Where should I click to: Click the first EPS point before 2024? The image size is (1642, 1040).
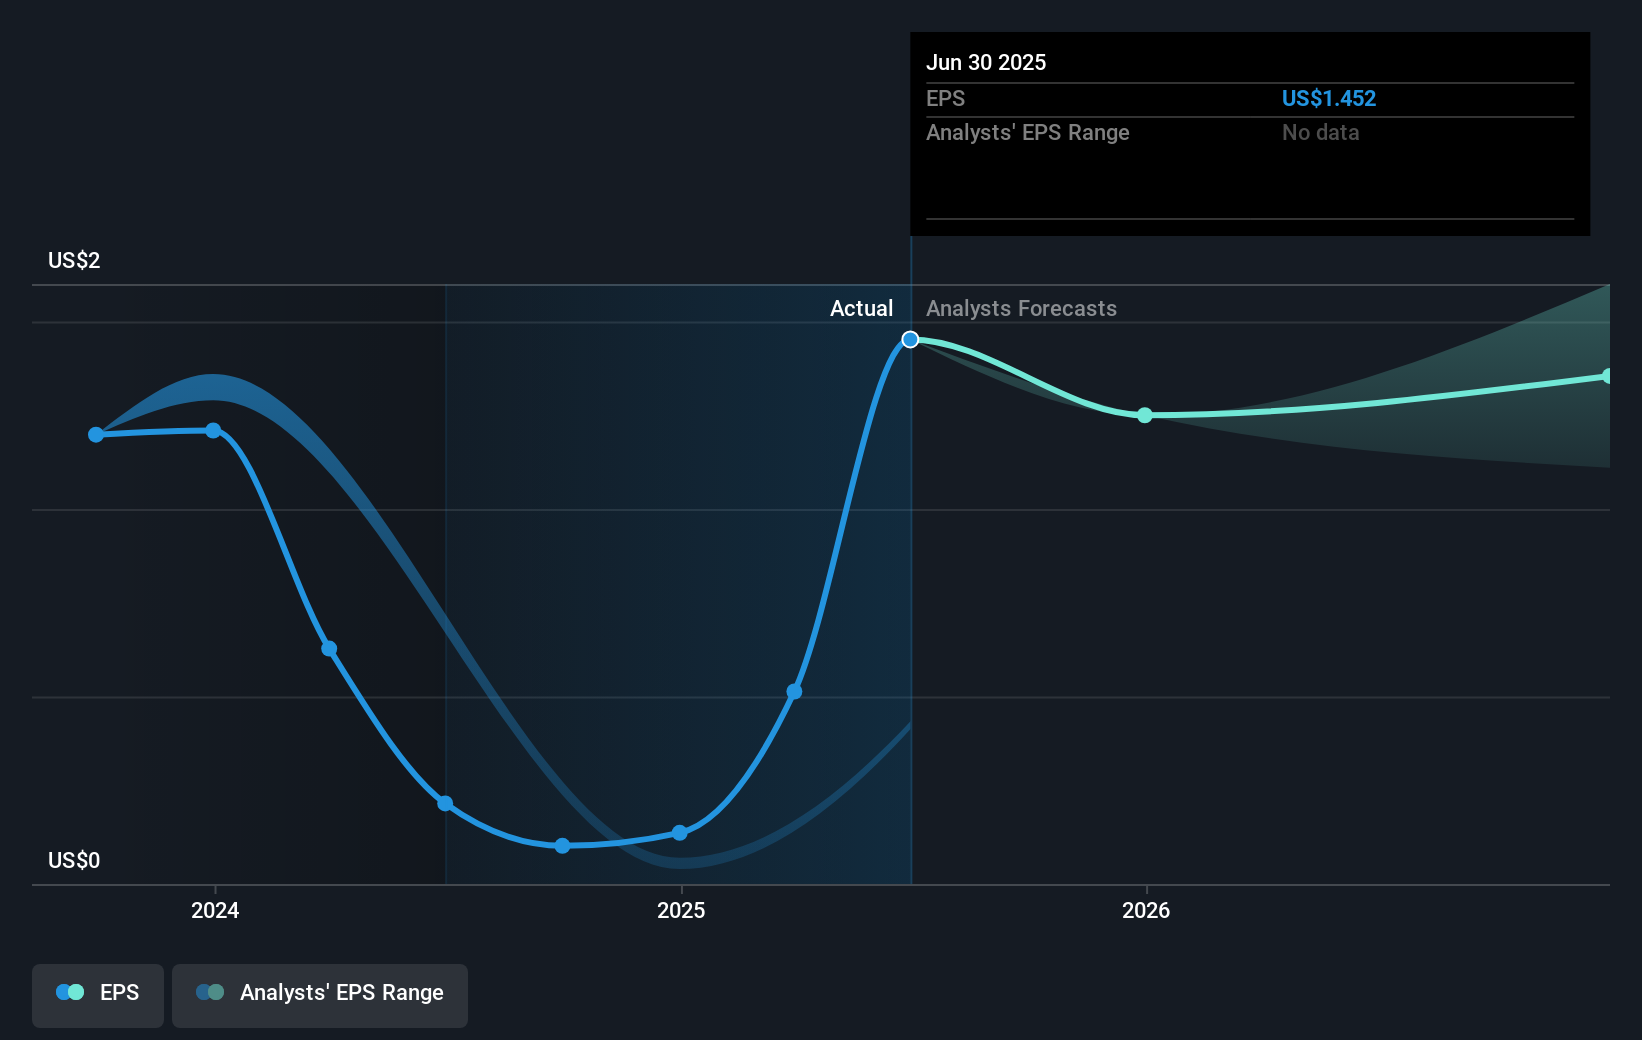(96, 435)
